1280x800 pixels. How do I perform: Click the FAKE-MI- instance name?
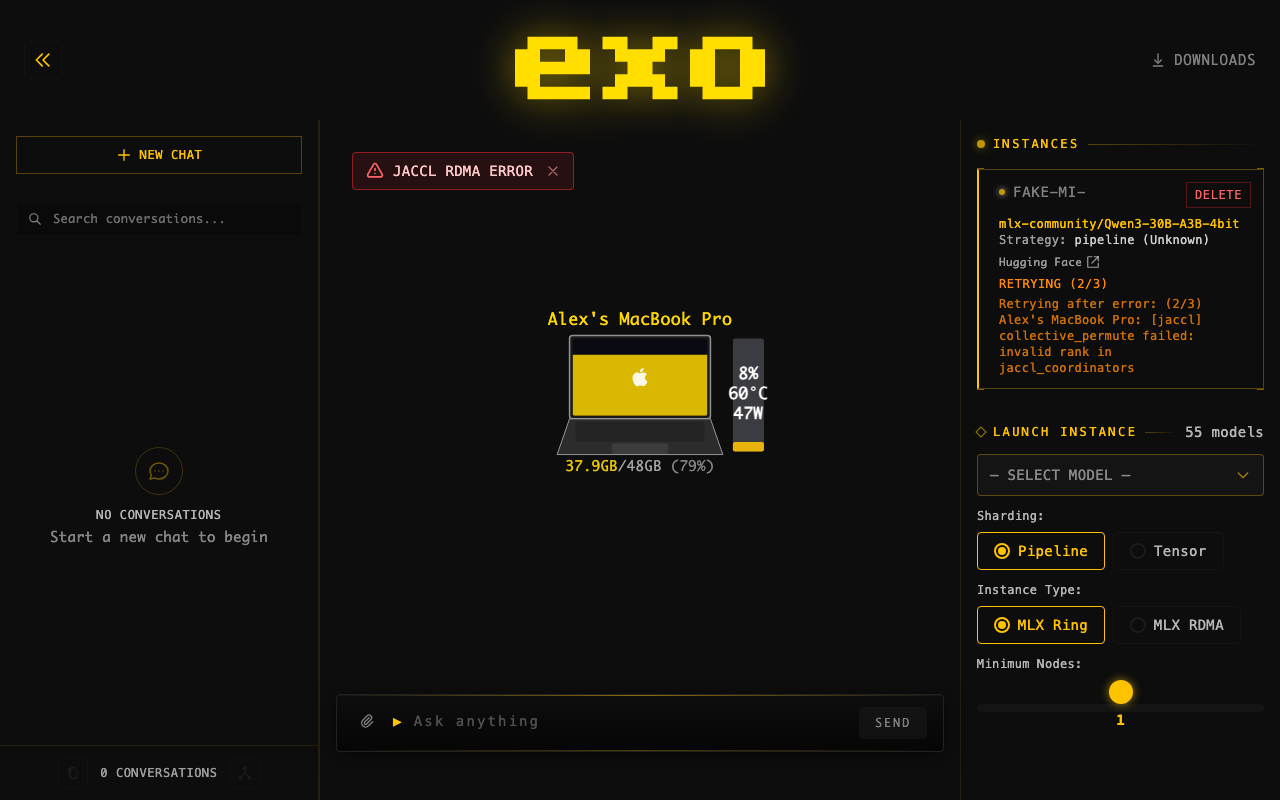[1049, 192]
